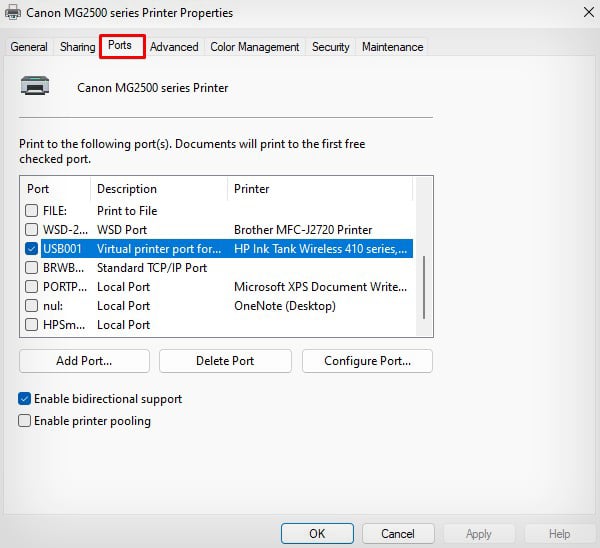Viewport: 600px width, 548px height.
Task: Click the Delete Port button
Action: (x=225, y=361)
